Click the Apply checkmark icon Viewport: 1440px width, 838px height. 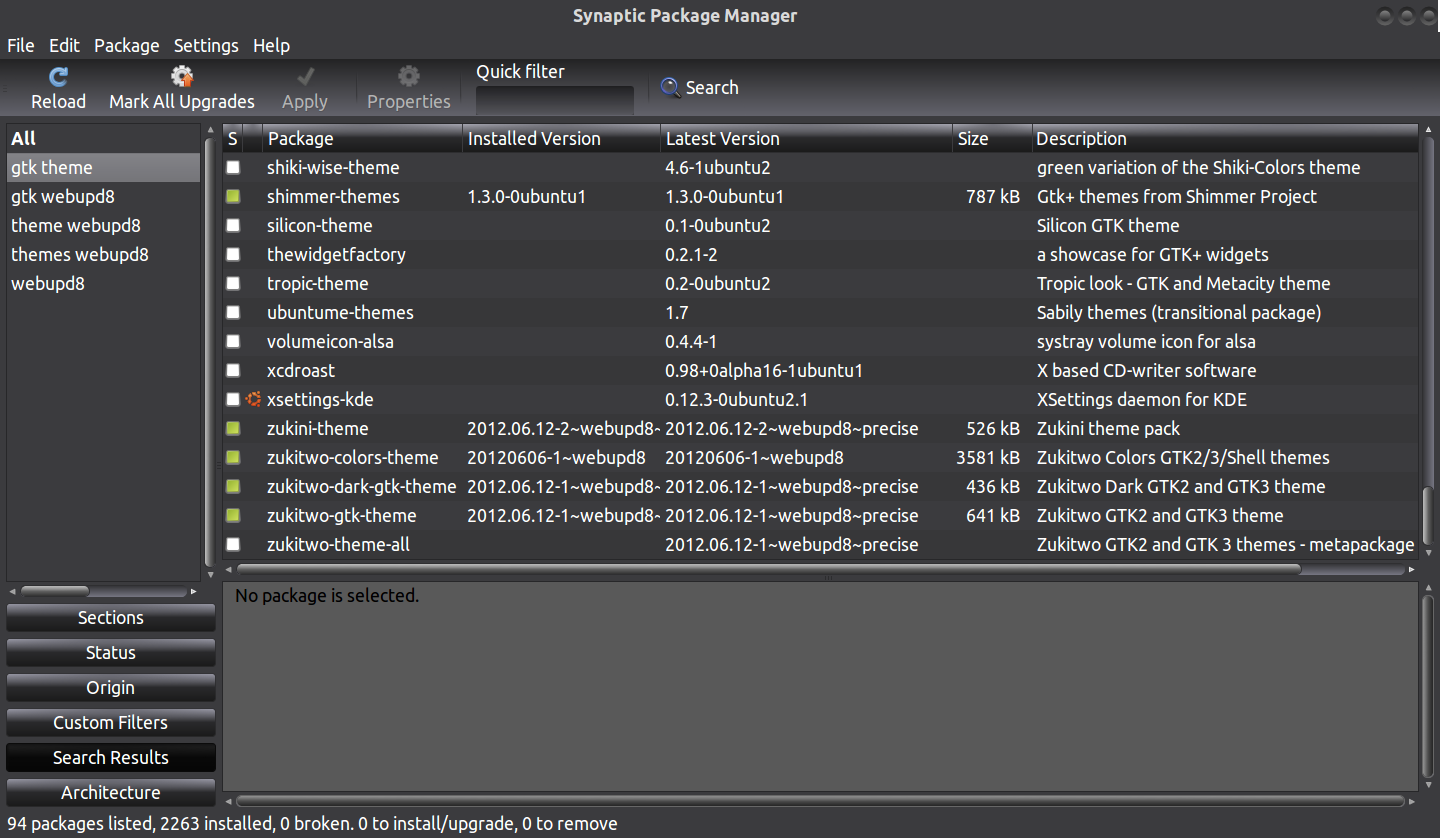coord(305,76)
